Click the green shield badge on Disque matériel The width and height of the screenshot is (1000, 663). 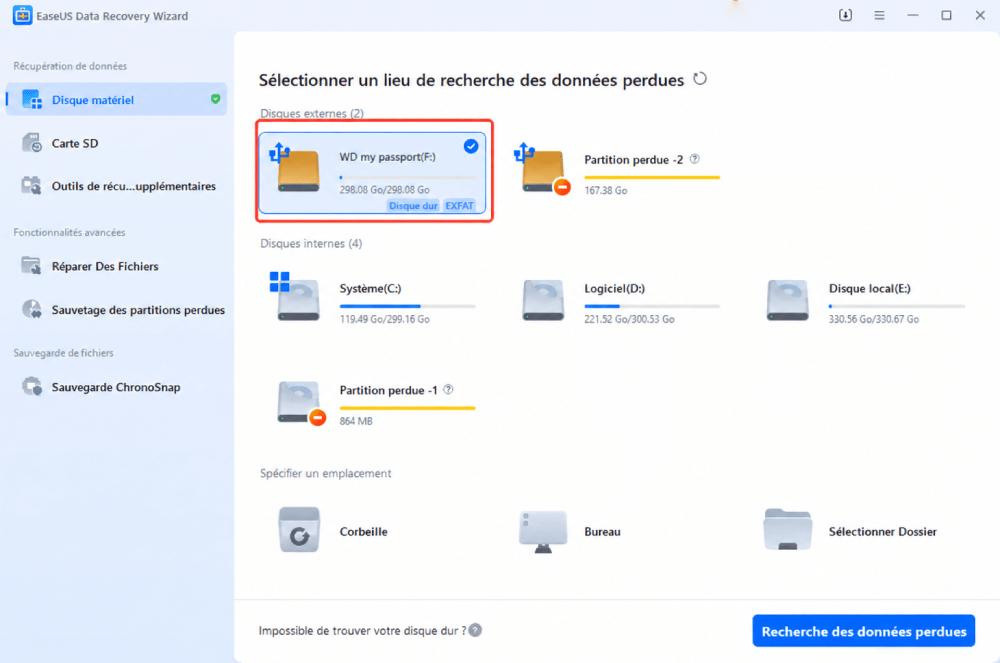coord(216,99)
